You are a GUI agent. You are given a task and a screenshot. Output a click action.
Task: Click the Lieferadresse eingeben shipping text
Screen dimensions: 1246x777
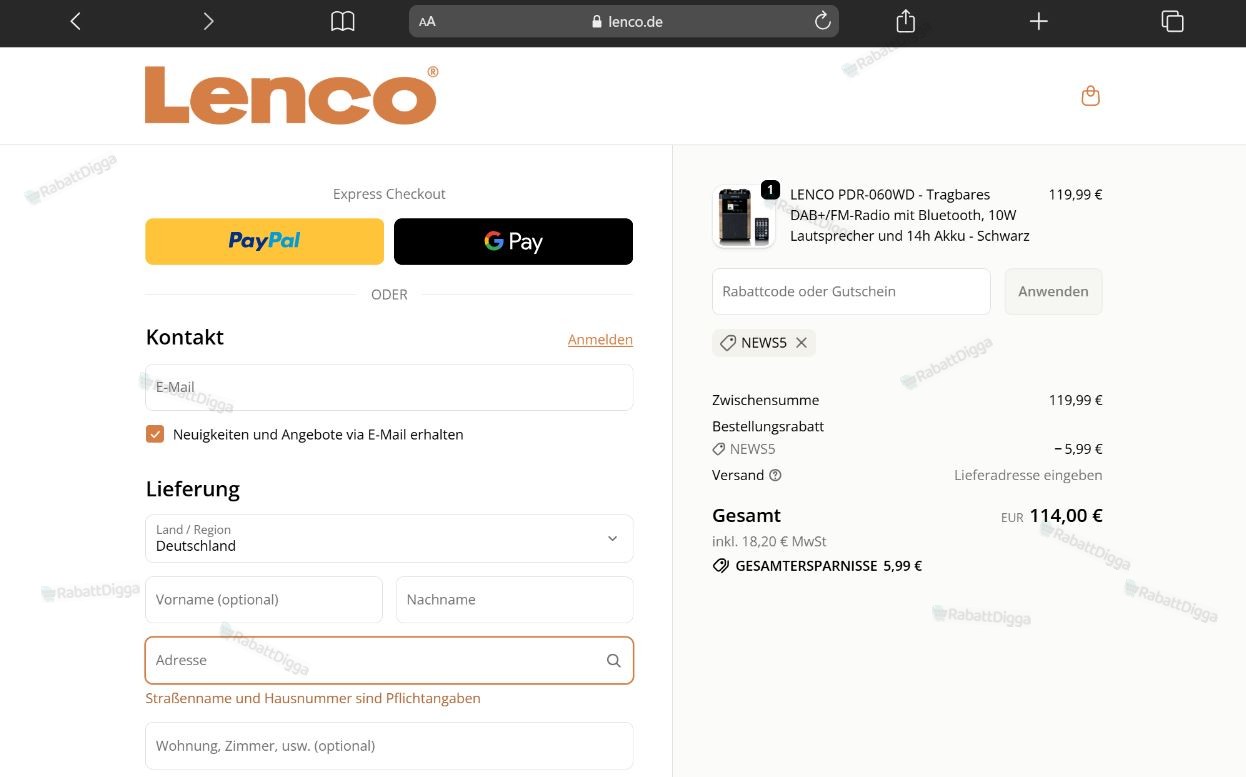point(1028,475)
